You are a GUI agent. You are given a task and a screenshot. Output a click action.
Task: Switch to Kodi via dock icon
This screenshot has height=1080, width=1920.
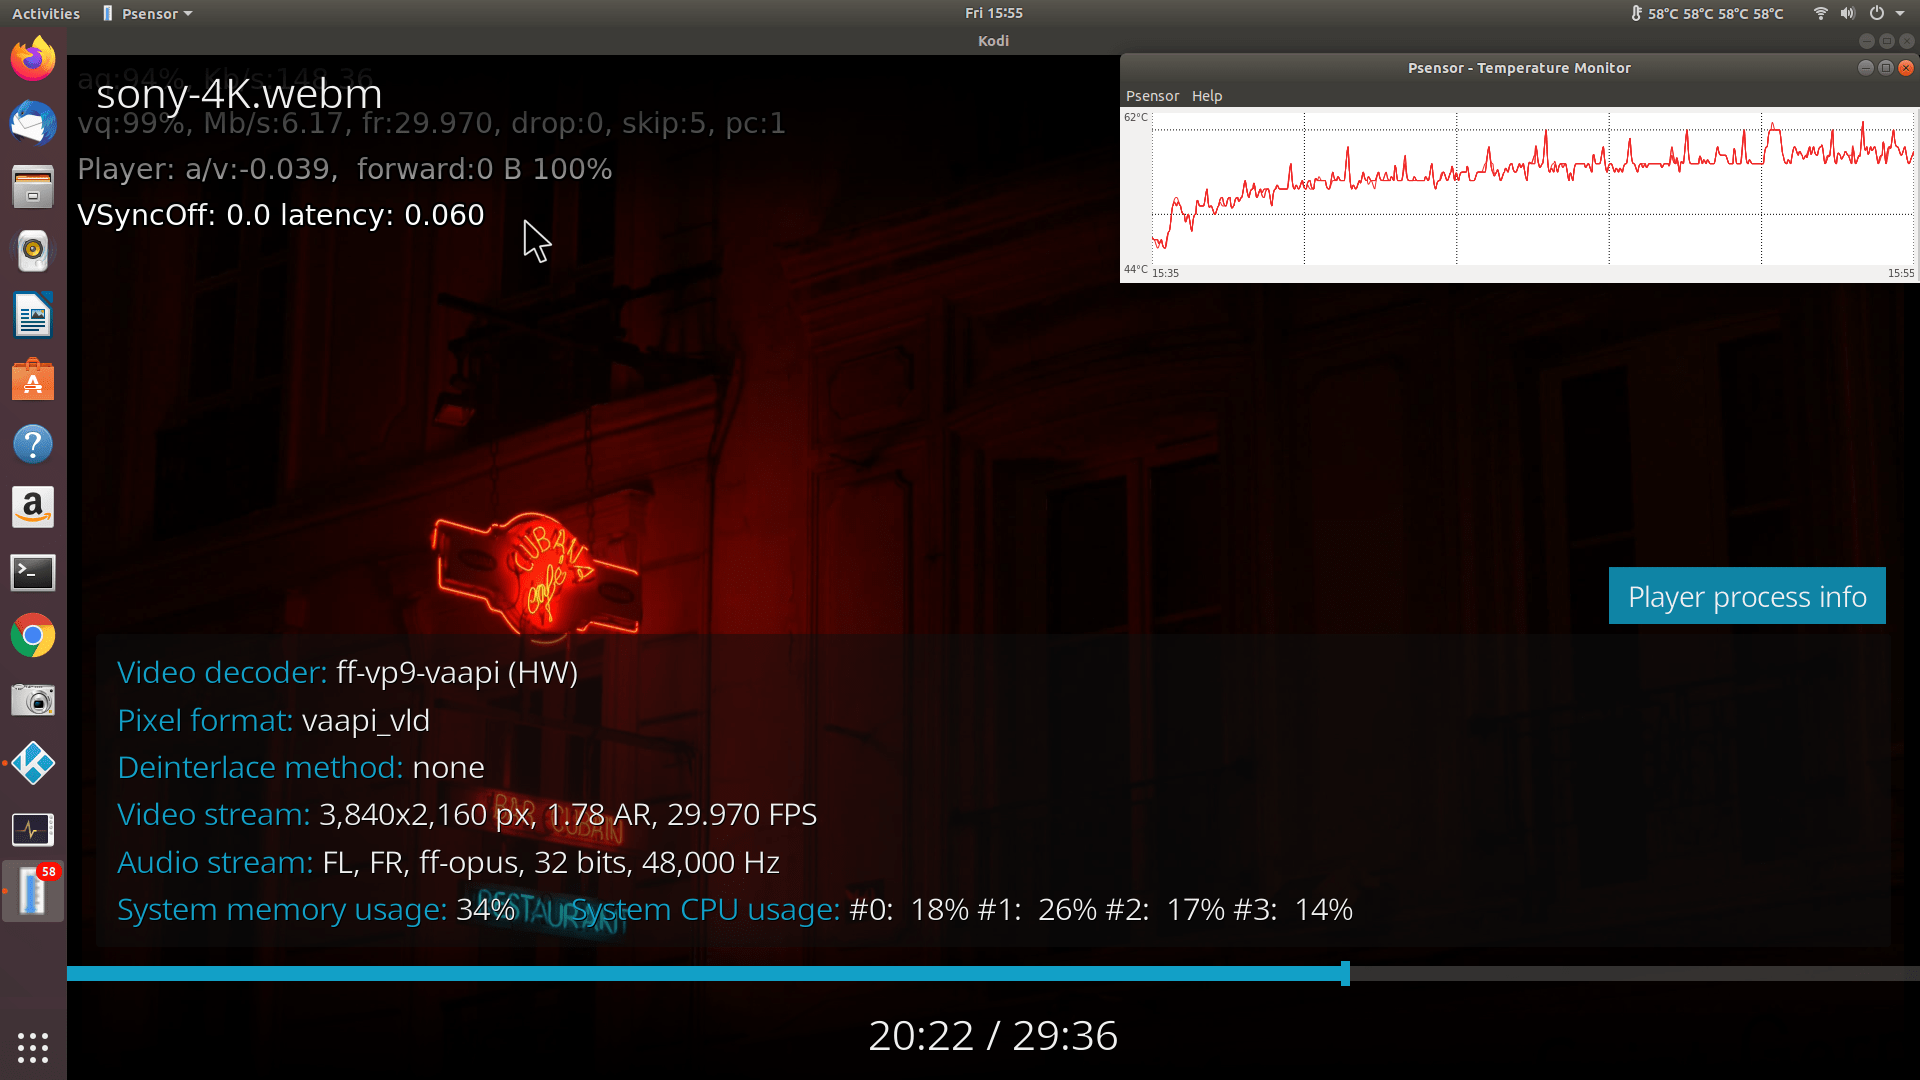tap(33, 764)
